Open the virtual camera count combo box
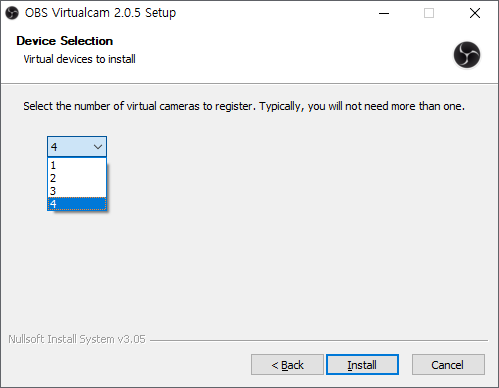Screen dimensions: 499x388 77,146
